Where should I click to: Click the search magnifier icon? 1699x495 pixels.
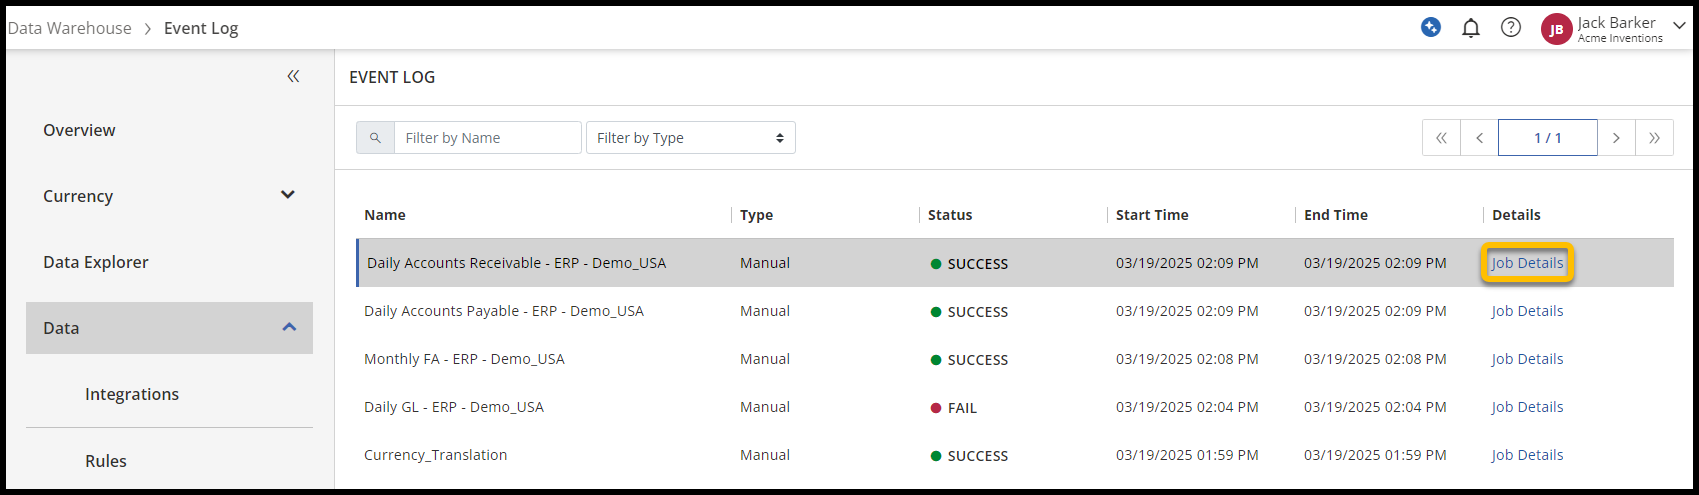coord(375,138)
